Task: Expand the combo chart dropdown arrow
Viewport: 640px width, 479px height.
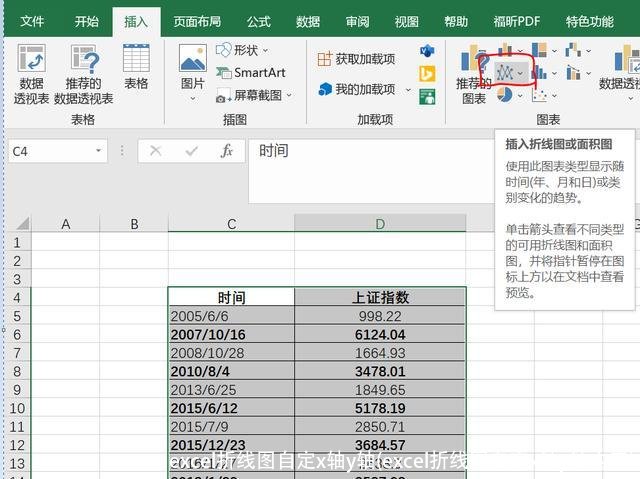Action: tap(589, 73)
